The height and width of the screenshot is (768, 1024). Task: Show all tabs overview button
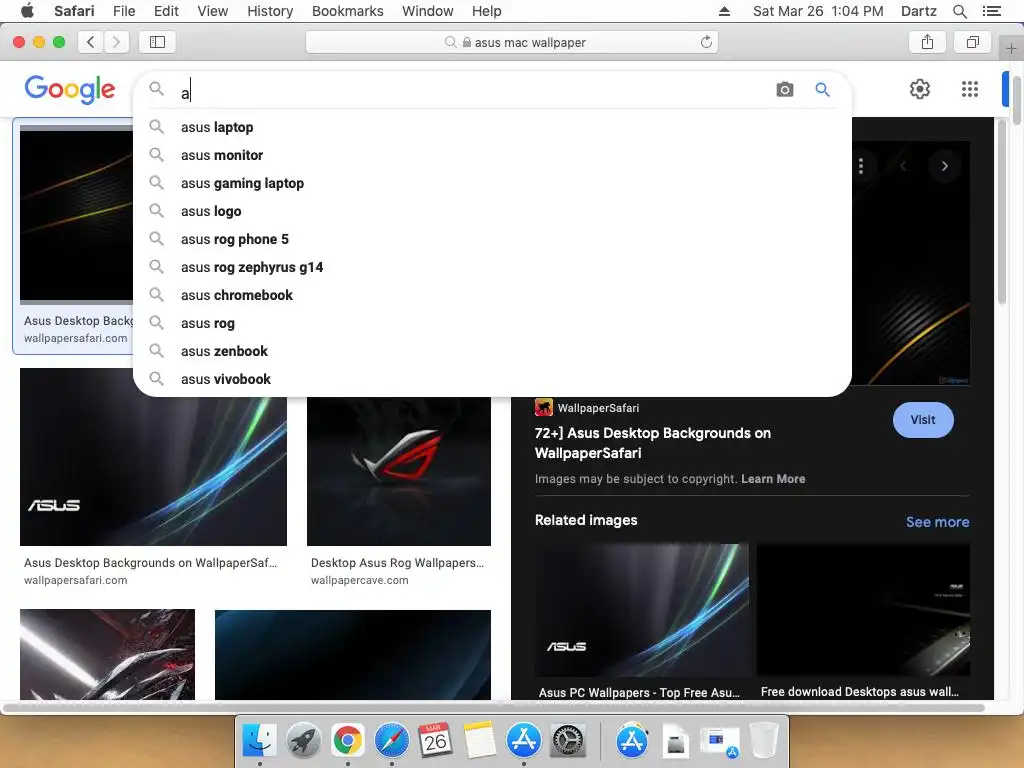pyautogui.click(x=972, y=42)
